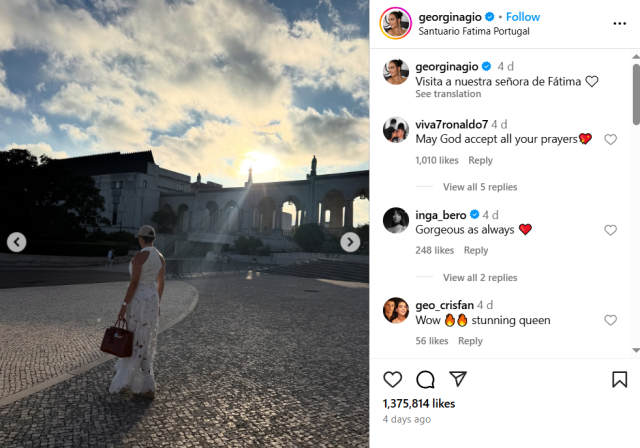Click See translation under caption

pyautogui.click(x=448, y=94)
